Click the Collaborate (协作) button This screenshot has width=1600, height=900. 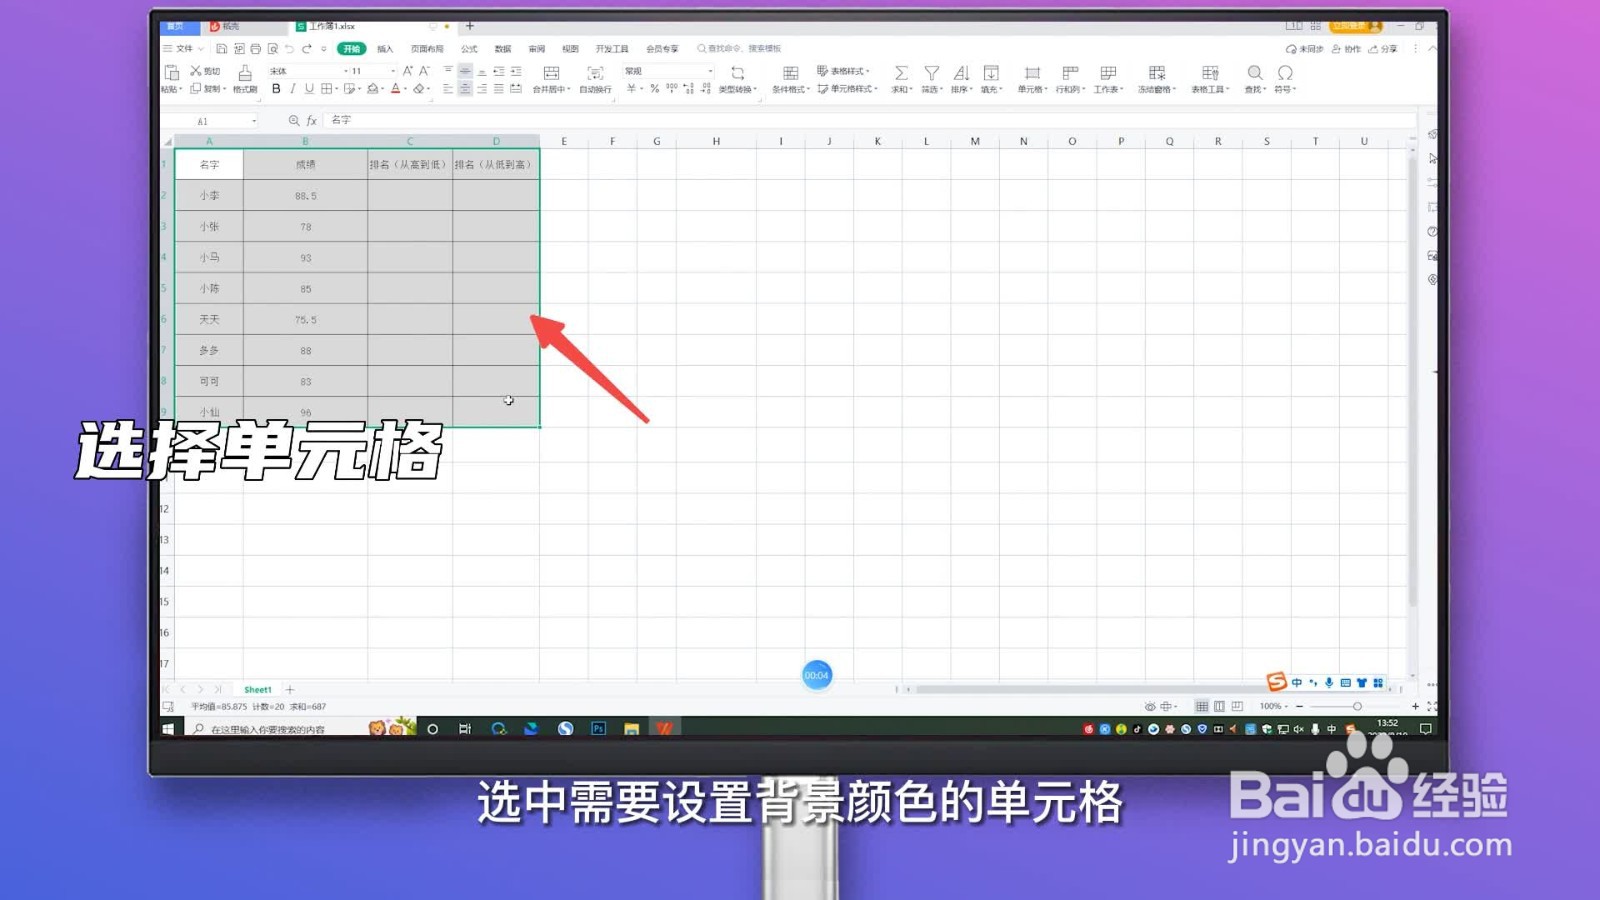click(1346, 49)
